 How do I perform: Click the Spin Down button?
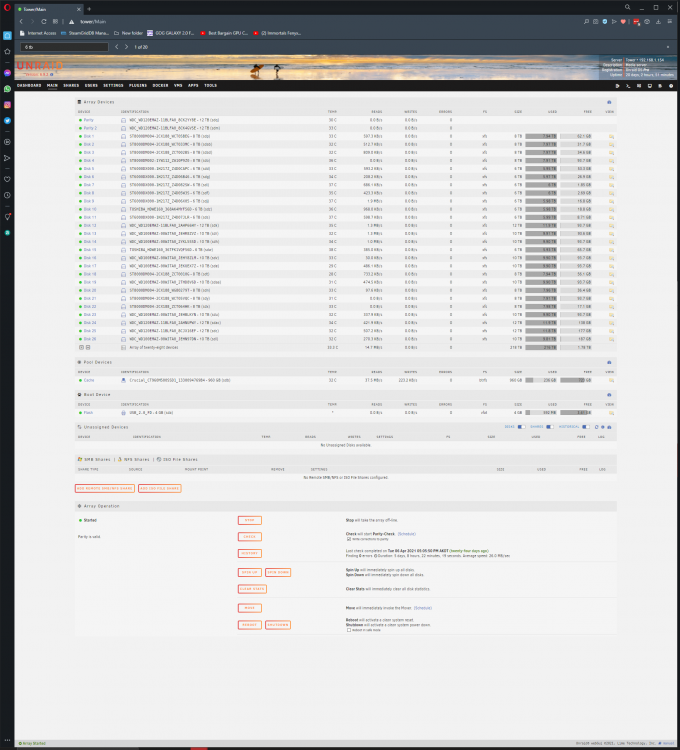278,573
